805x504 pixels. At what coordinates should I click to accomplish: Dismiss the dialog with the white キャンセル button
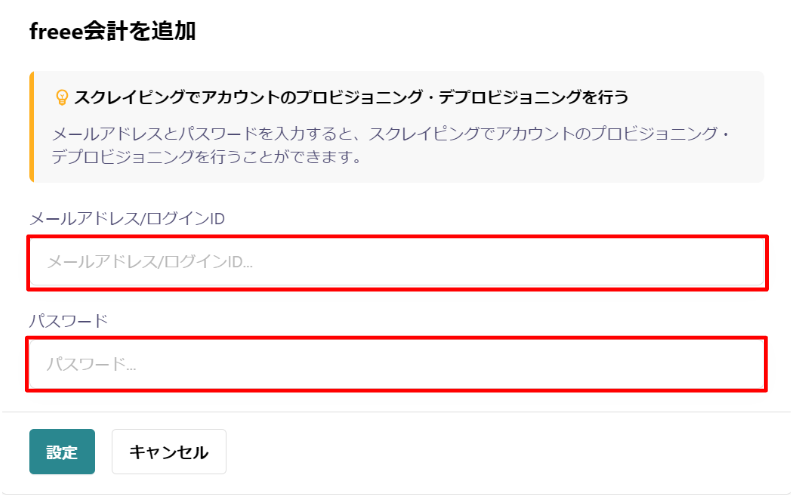169,452
